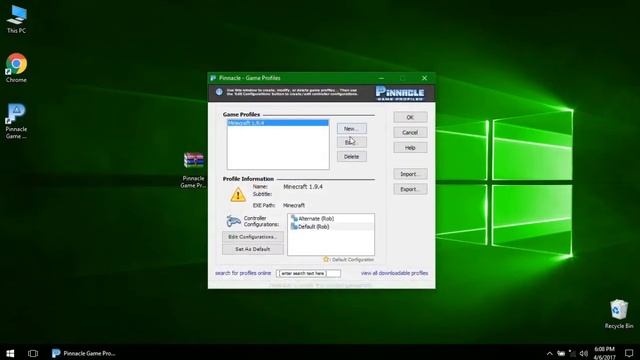Open the Recycle Bin
This screenshot has width=640, height=360.
click(619, 314)
